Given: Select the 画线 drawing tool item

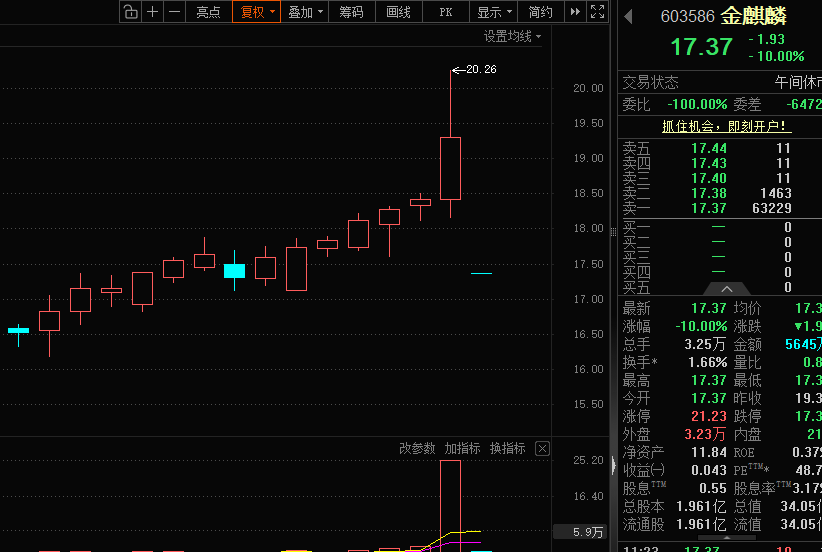Looking at the screenshot, I should pyautogui.click(x=398, y=12).
